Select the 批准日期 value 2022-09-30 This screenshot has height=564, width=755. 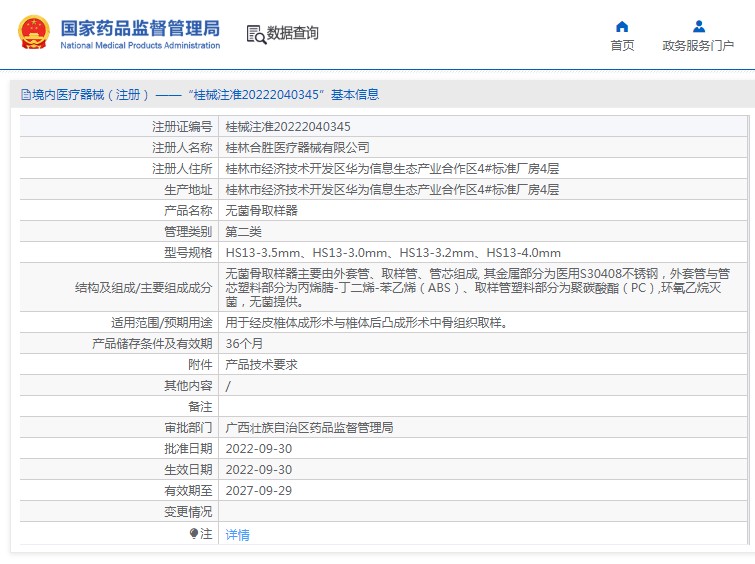tap(259, 449)
